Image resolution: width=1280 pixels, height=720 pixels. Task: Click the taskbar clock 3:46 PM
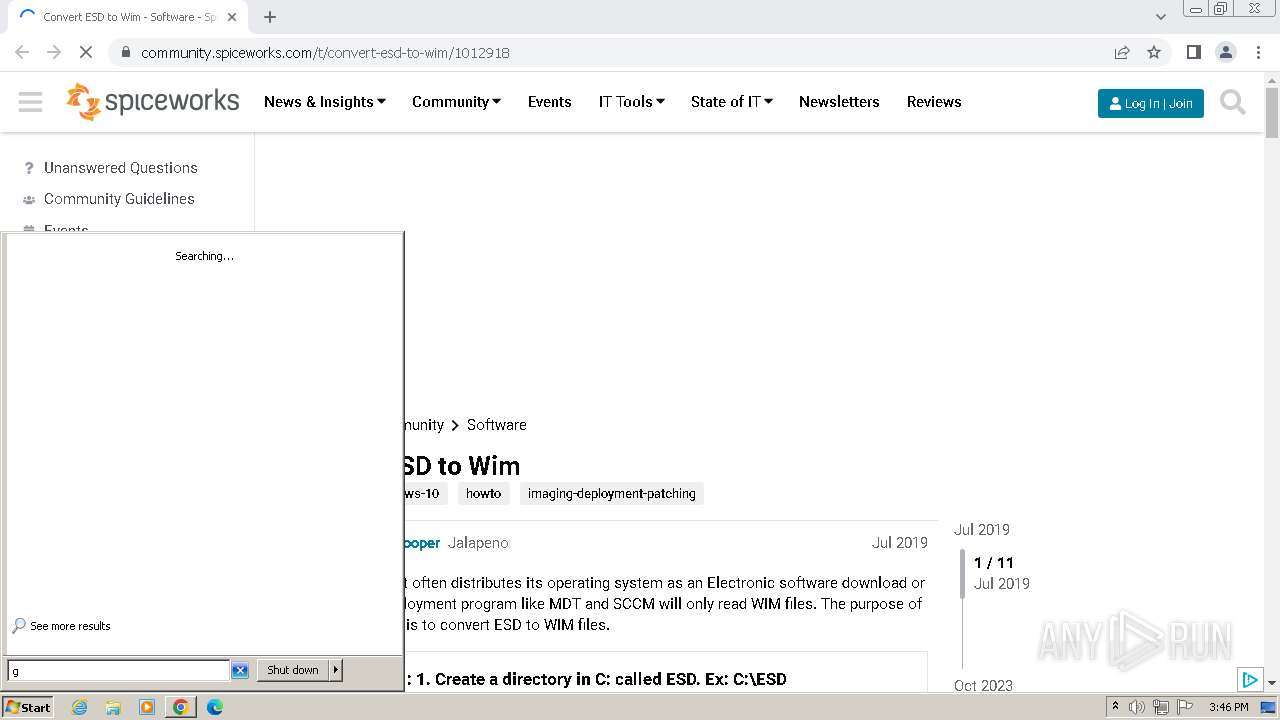[1228, 707]
